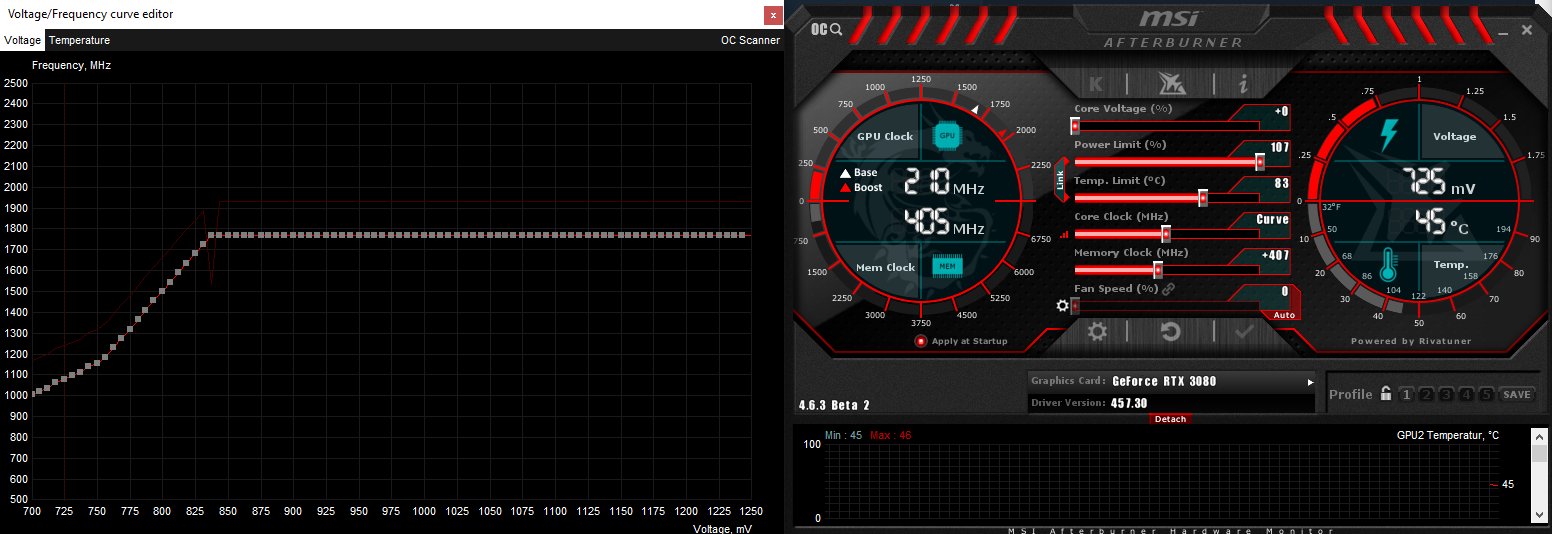This screenshot has width=1552, height=534.
Task: Click the Power Limit slider handle
Action: pos(1260,162)
